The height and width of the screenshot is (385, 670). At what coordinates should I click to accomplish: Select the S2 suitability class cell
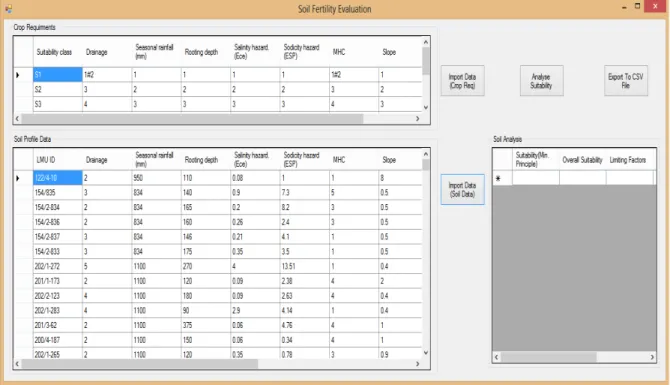(x=58, y=89)
